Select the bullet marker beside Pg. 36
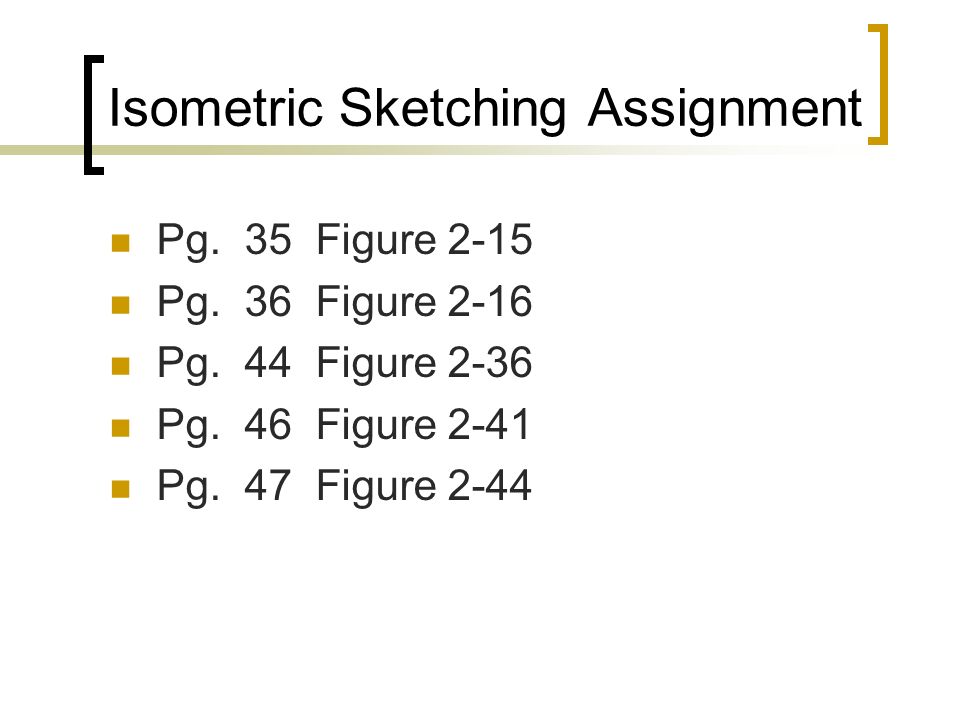The image size is (960, 720). pos(121,304)
